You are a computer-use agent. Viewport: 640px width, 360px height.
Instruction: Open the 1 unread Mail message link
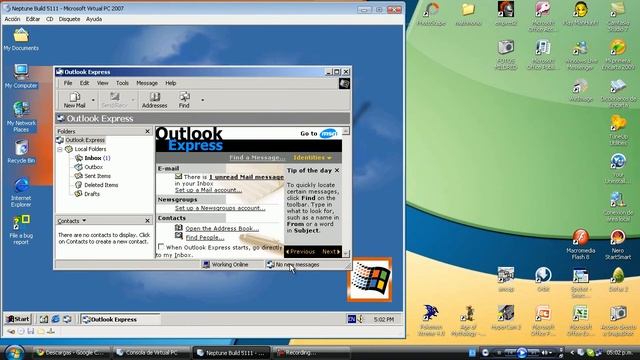[x=246, y=177]
